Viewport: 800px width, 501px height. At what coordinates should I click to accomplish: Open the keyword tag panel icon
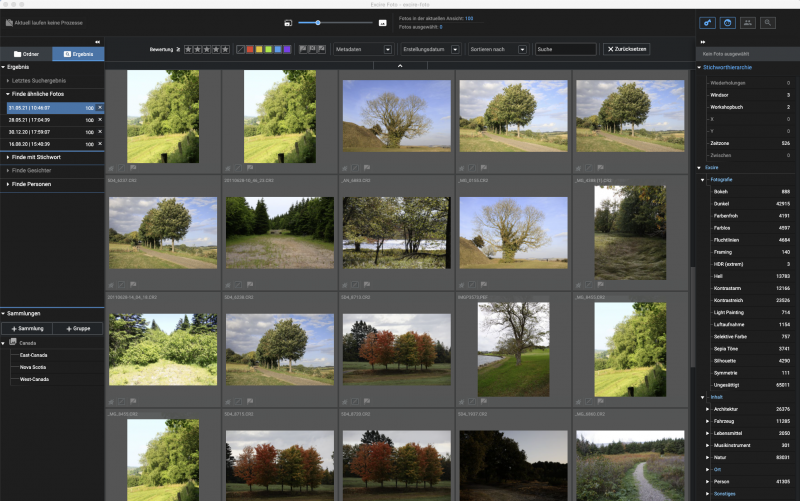(707, 23)
